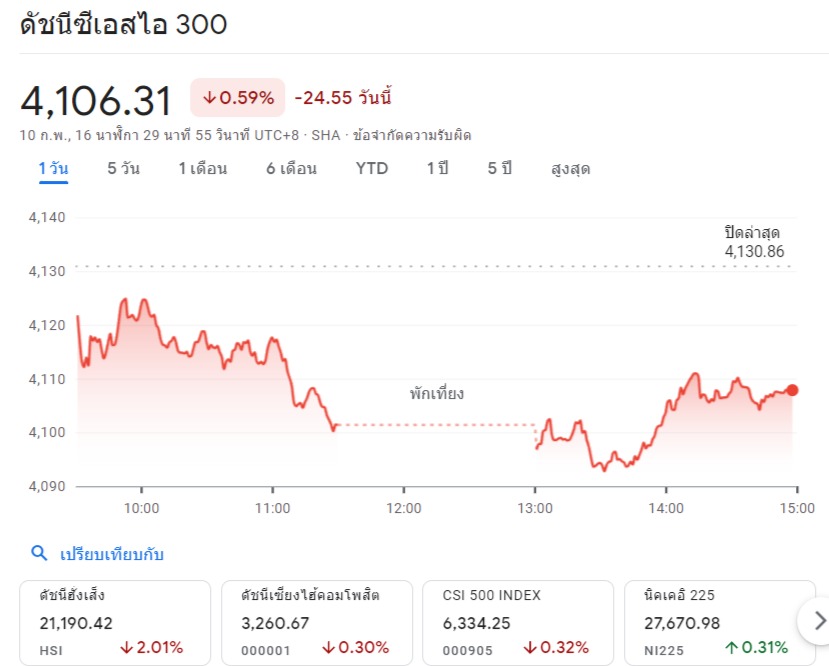Switch to the 1 ปี tab
The image size is (829, 666).
[437, 168]
